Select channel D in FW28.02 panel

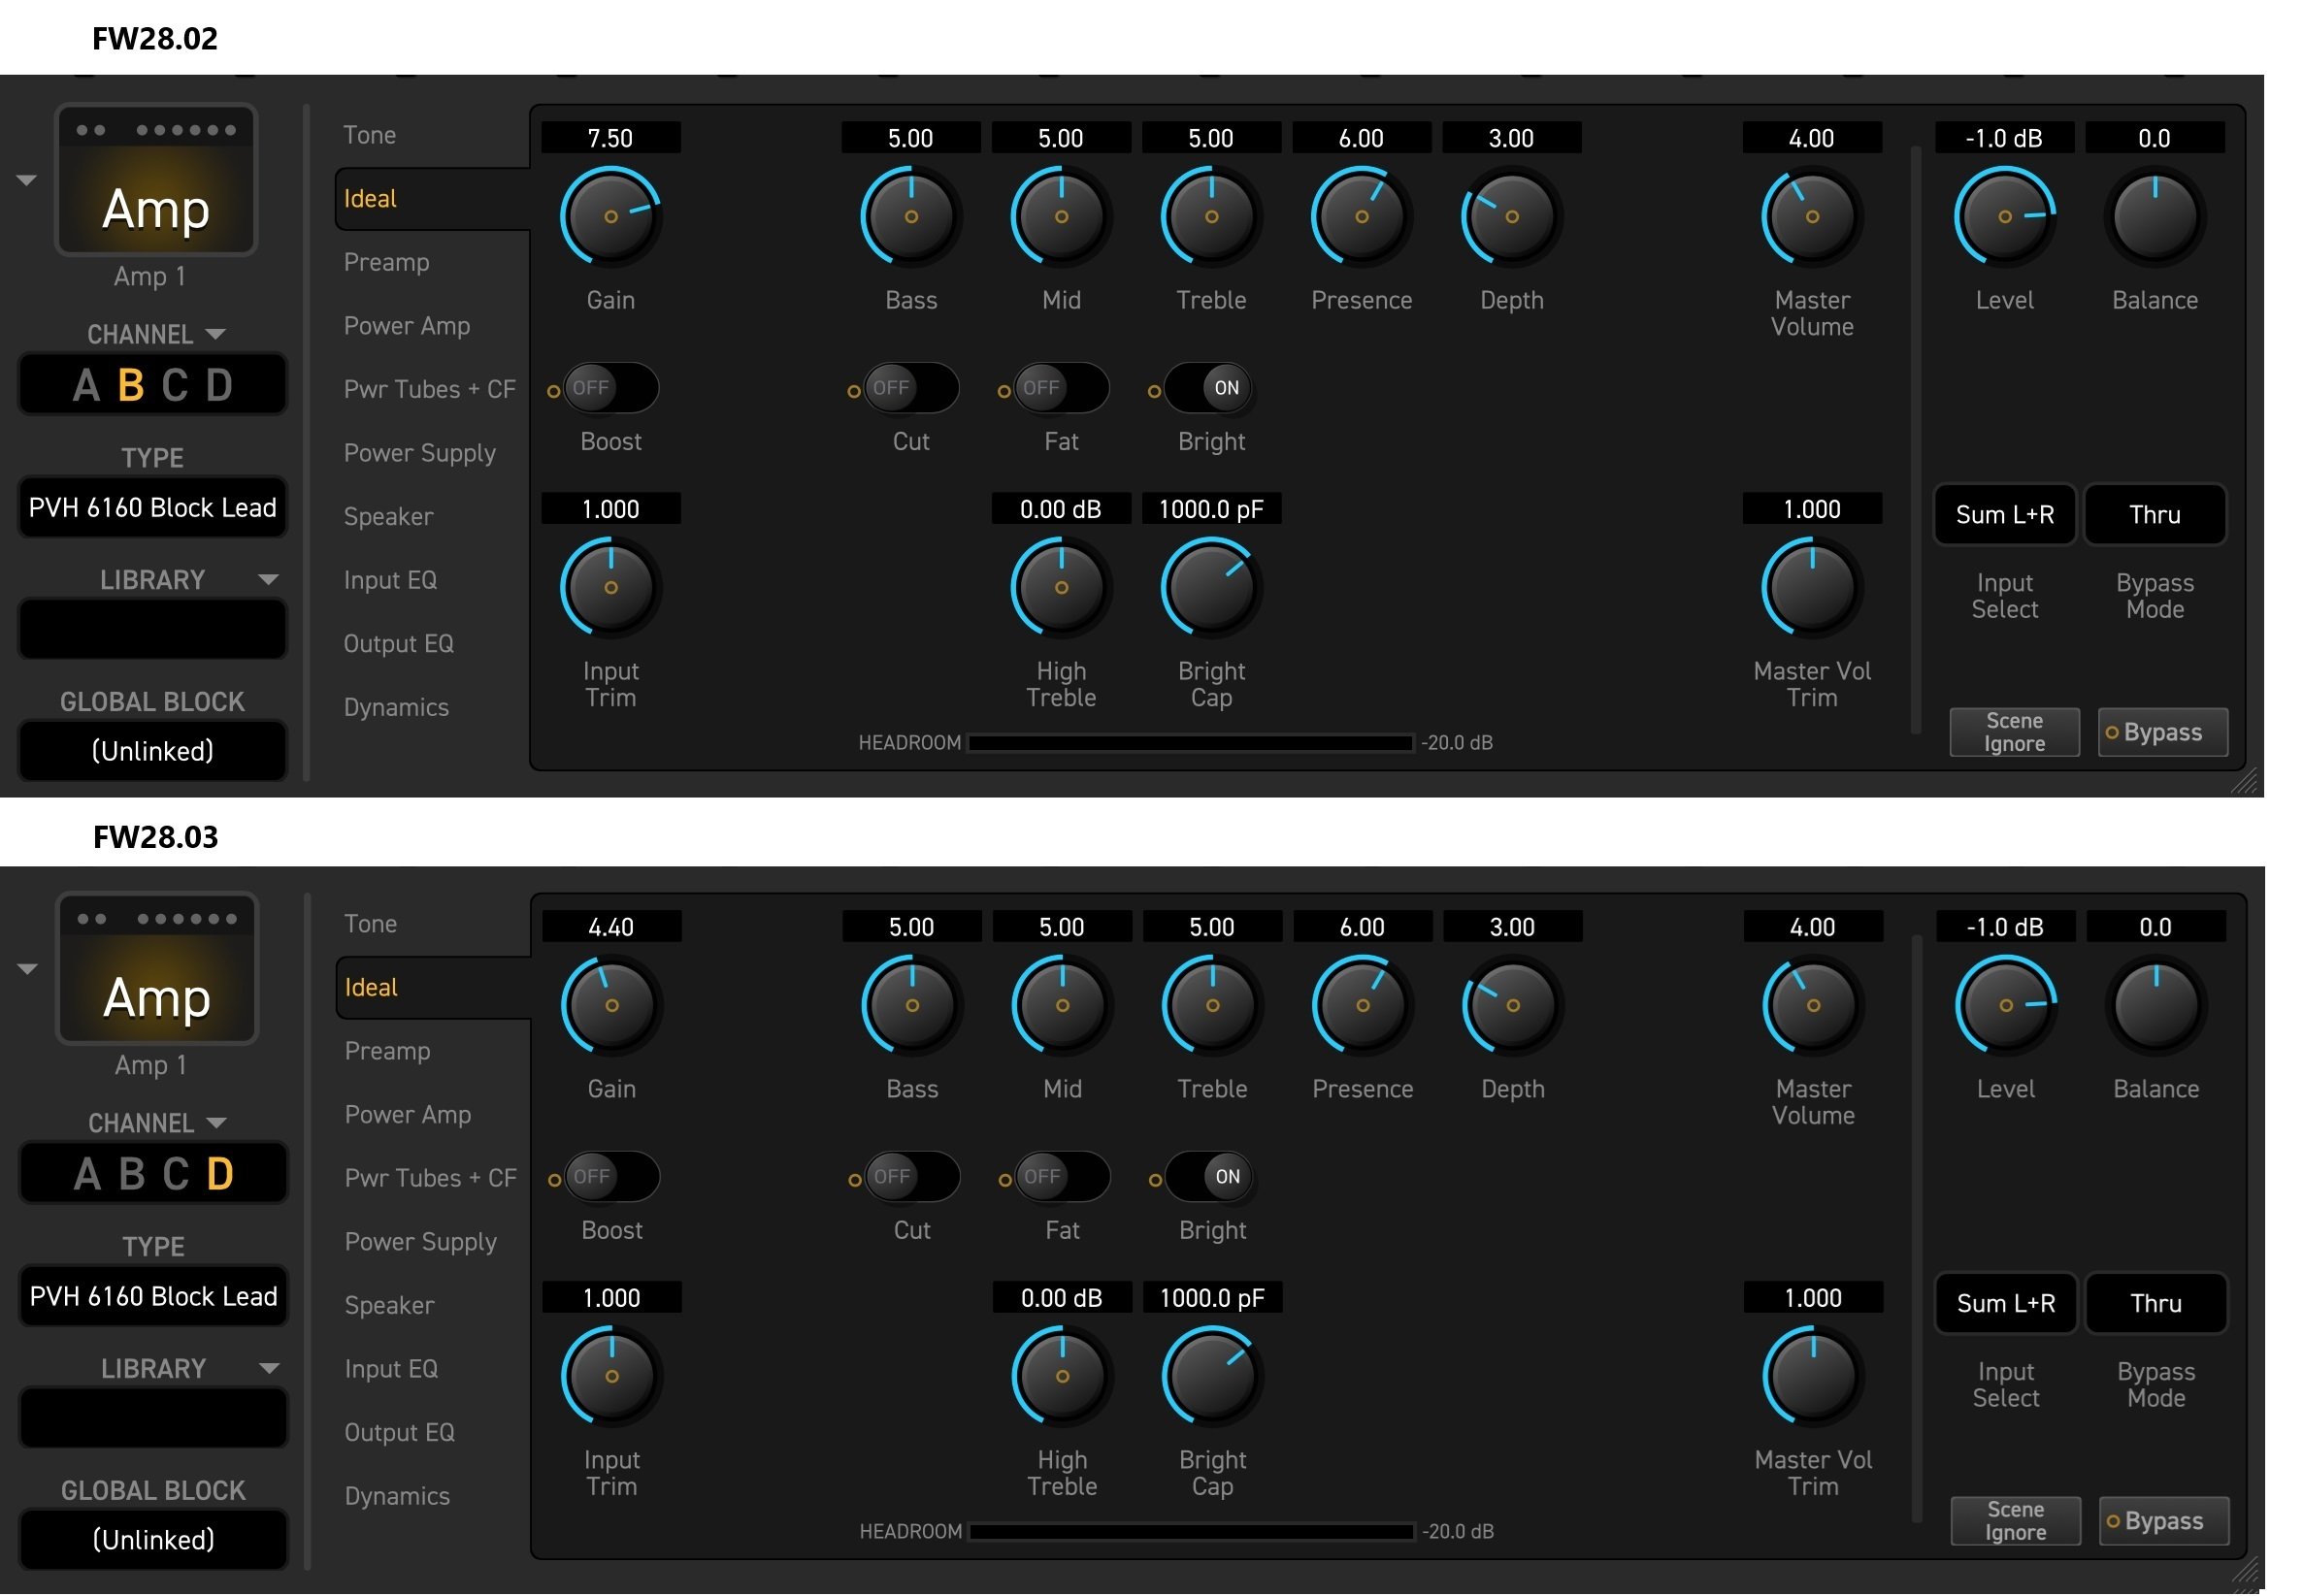pos(220,385)
